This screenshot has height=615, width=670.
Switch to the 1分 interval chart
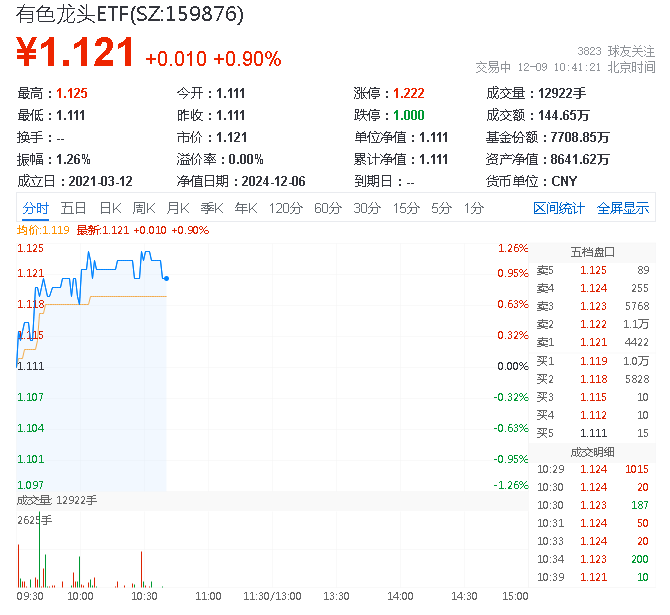(x=474, y=208)
